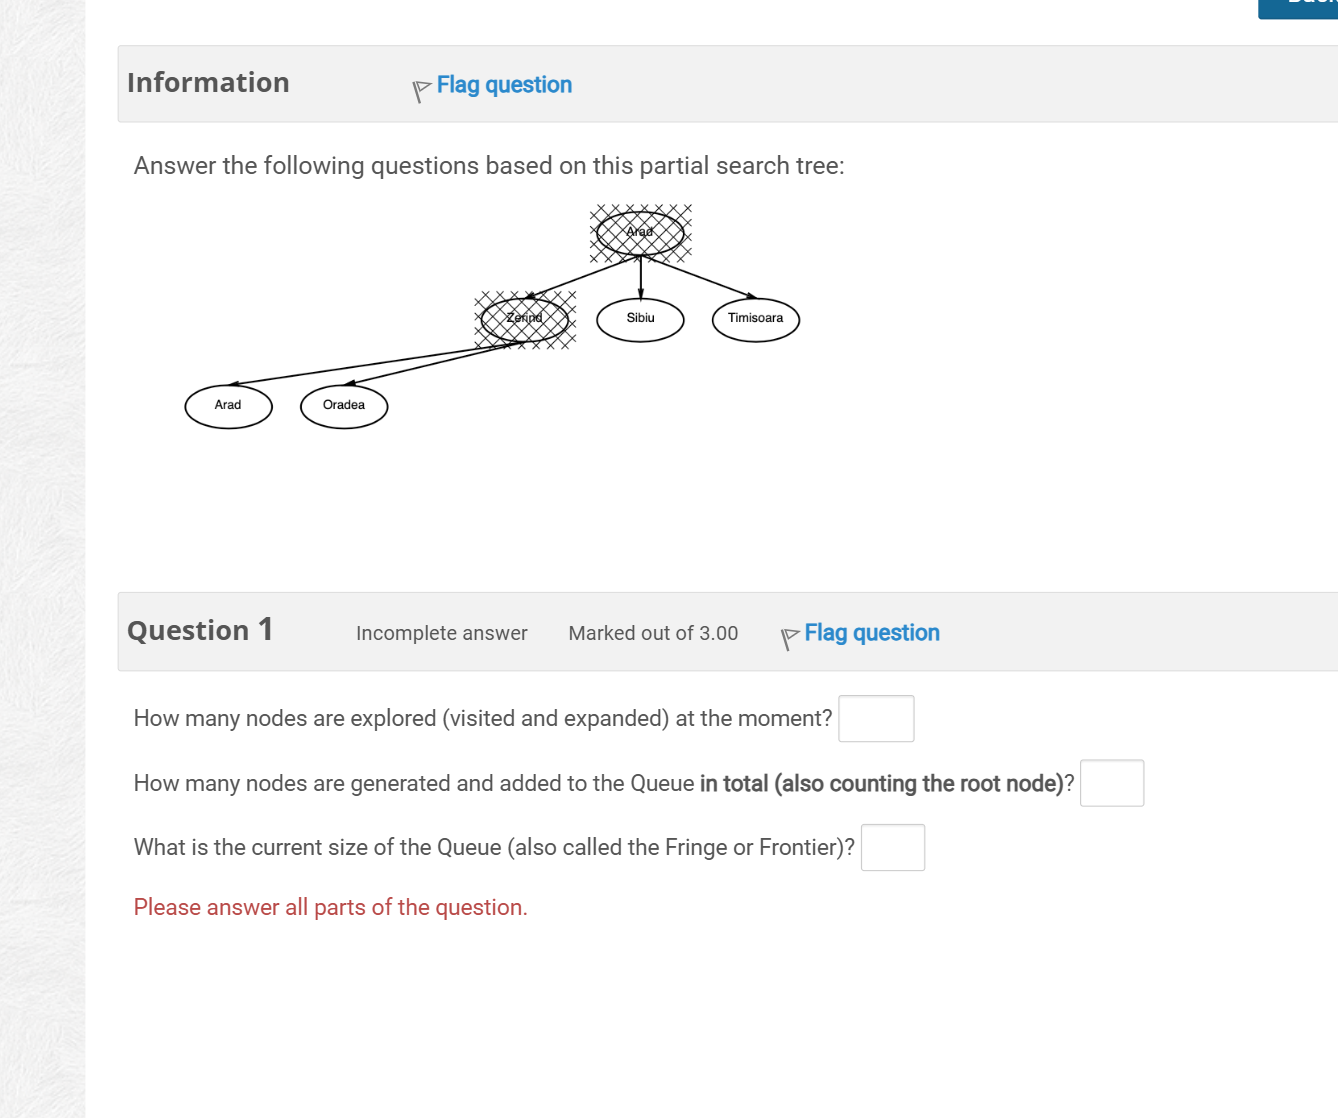The image size is (1338, 1118).
Task: Select the Question 1 section header
Action: pyautogui.click(x=200, y=630)
